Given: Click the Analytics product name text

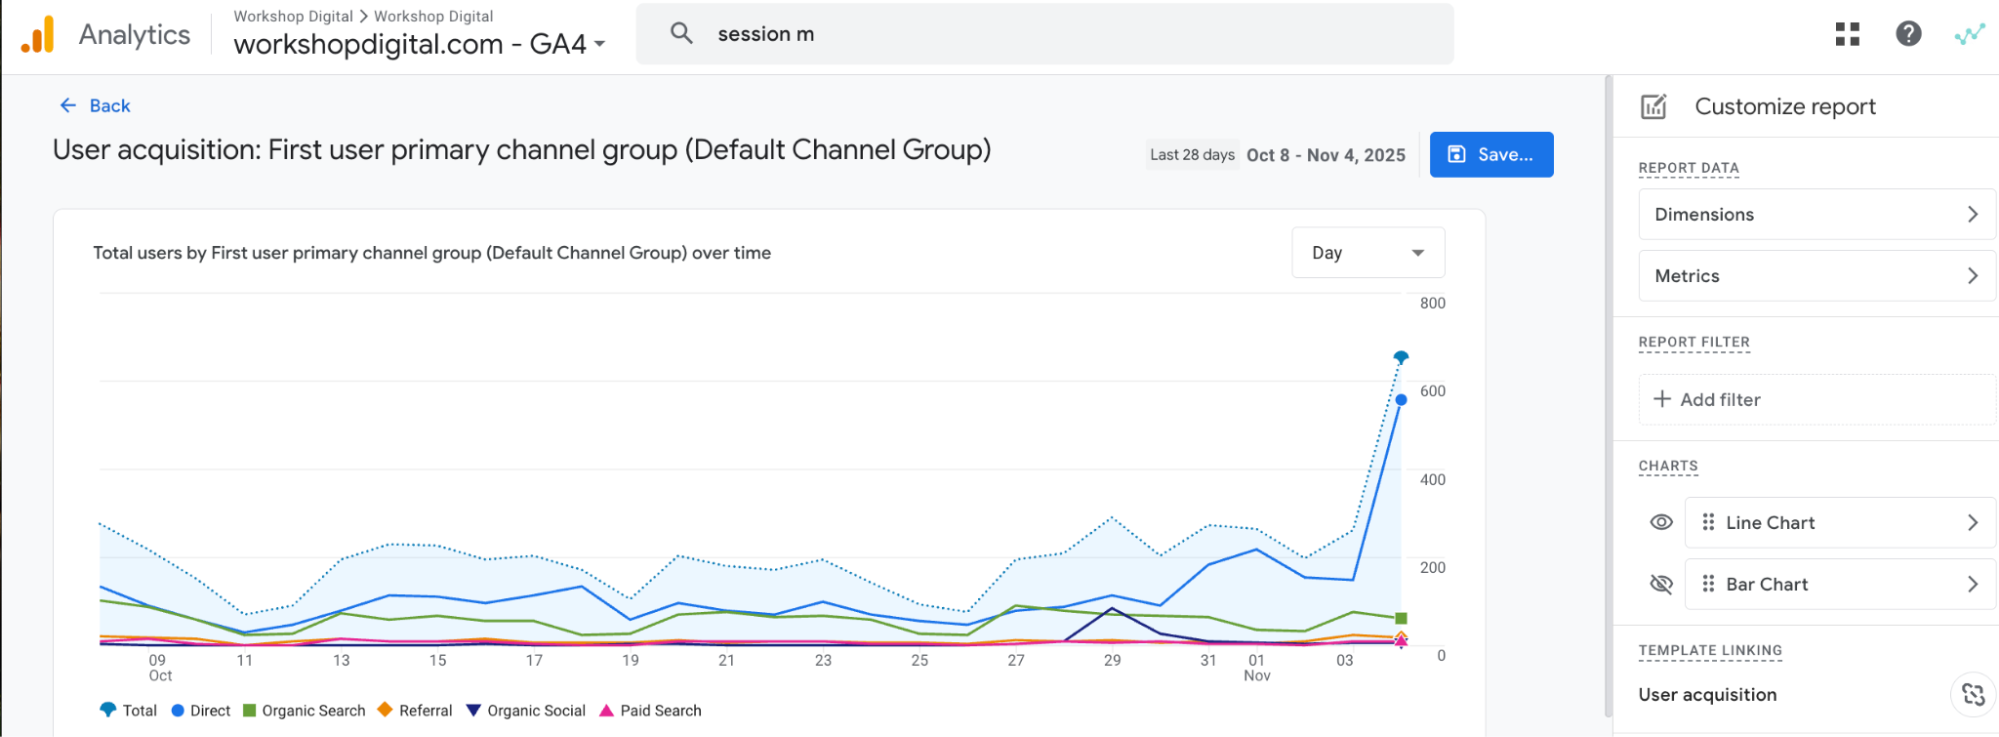Looking at the screenshot, I should pyautogui.click(x=134, y=35).
